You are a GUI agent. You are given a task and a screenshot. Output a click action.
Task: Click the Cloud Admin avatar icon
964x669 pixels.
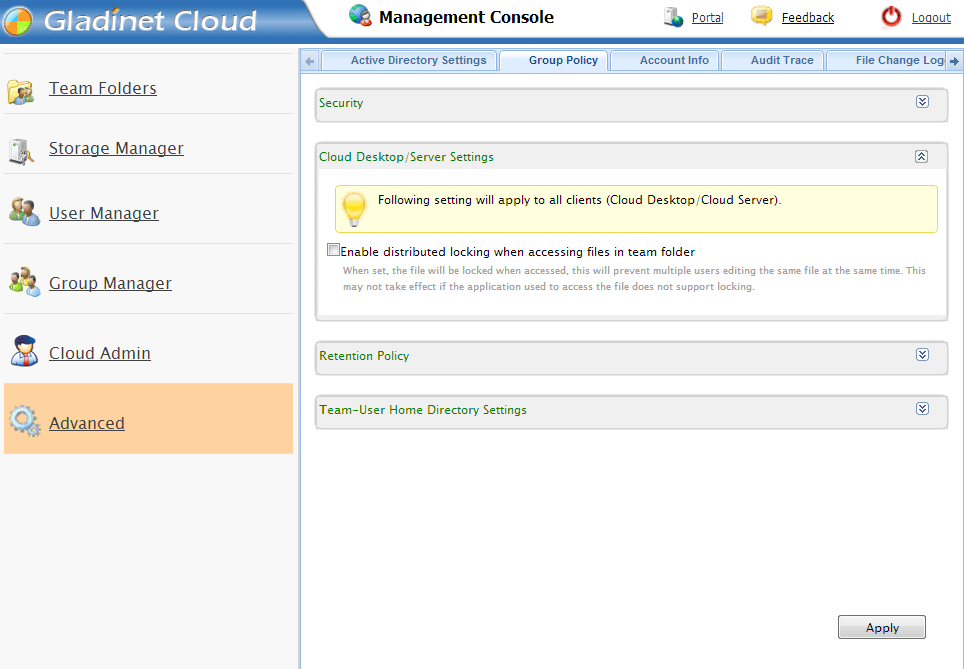(x=25, y=351)
